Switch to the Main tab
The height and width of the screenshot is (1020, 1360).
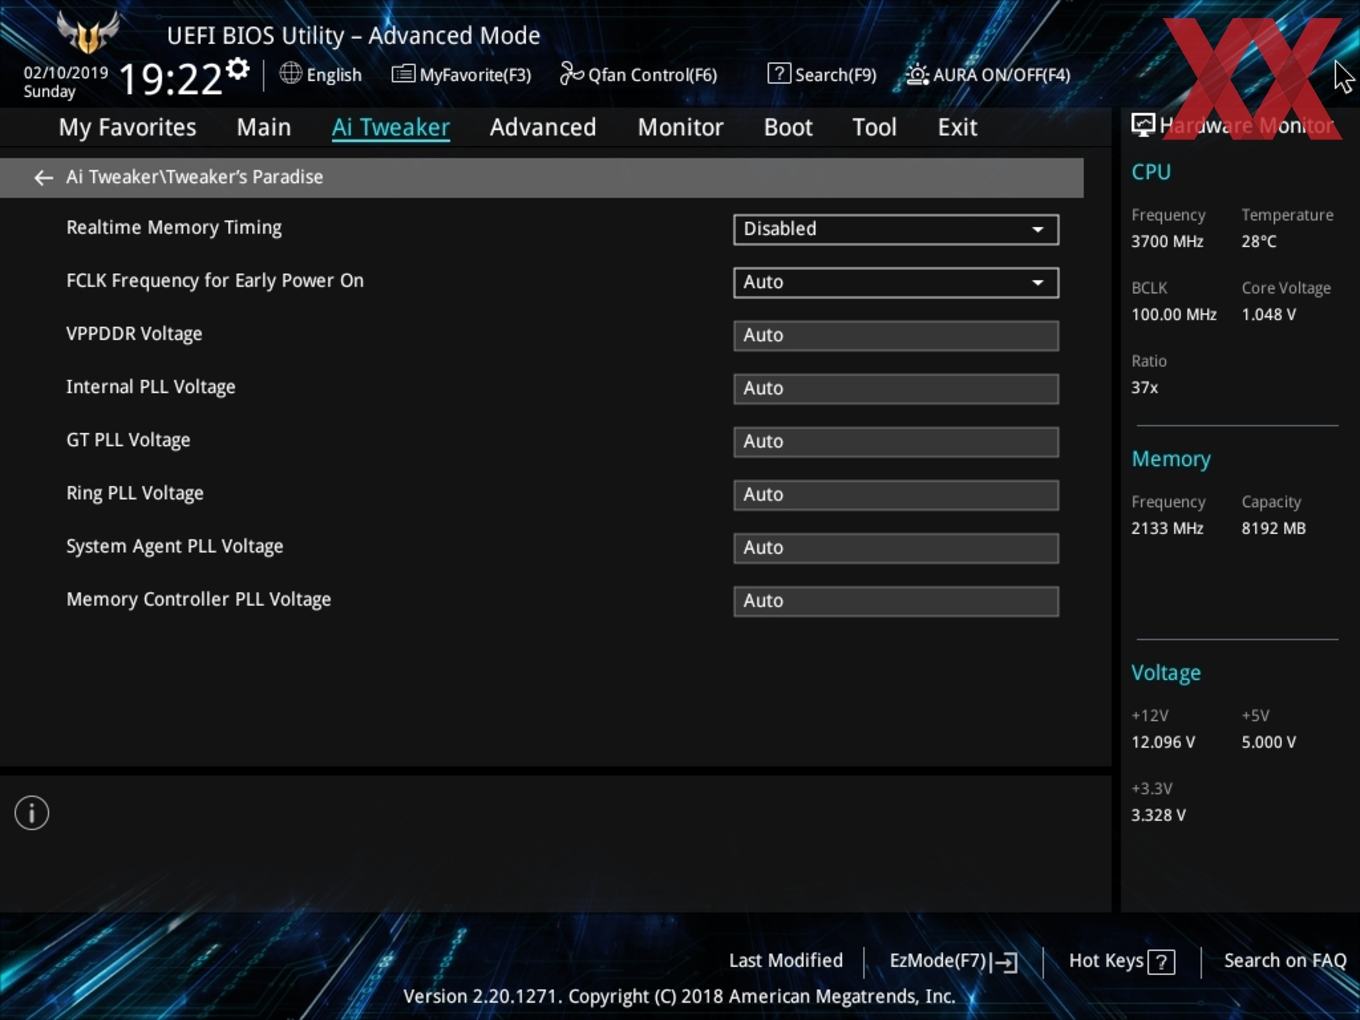tap(264, 128)
